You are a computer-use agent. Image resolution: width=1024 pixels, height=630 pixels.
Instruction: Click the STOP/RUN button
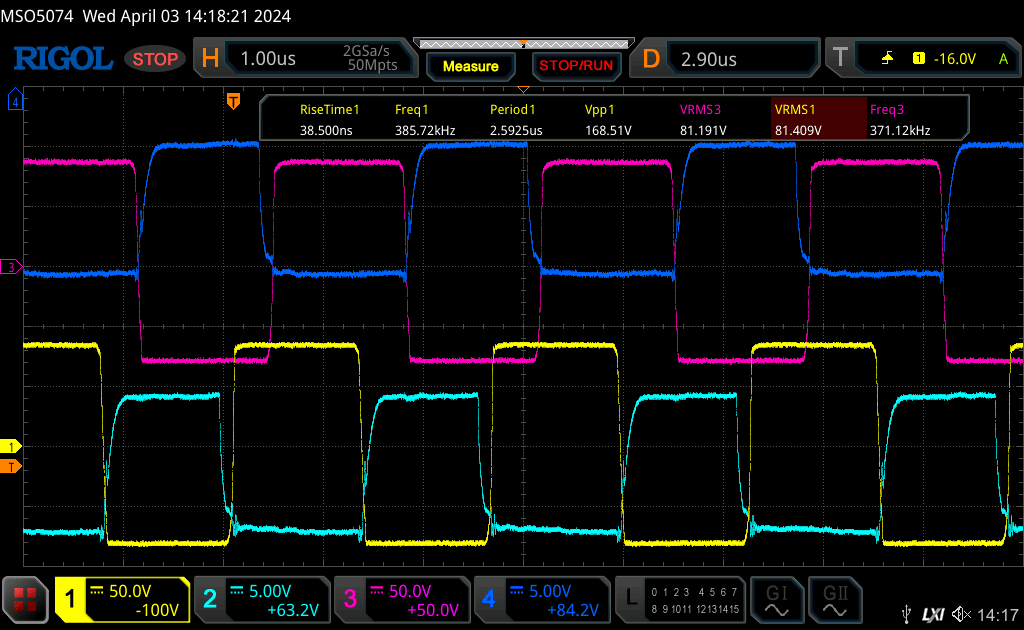pos(576,66)
